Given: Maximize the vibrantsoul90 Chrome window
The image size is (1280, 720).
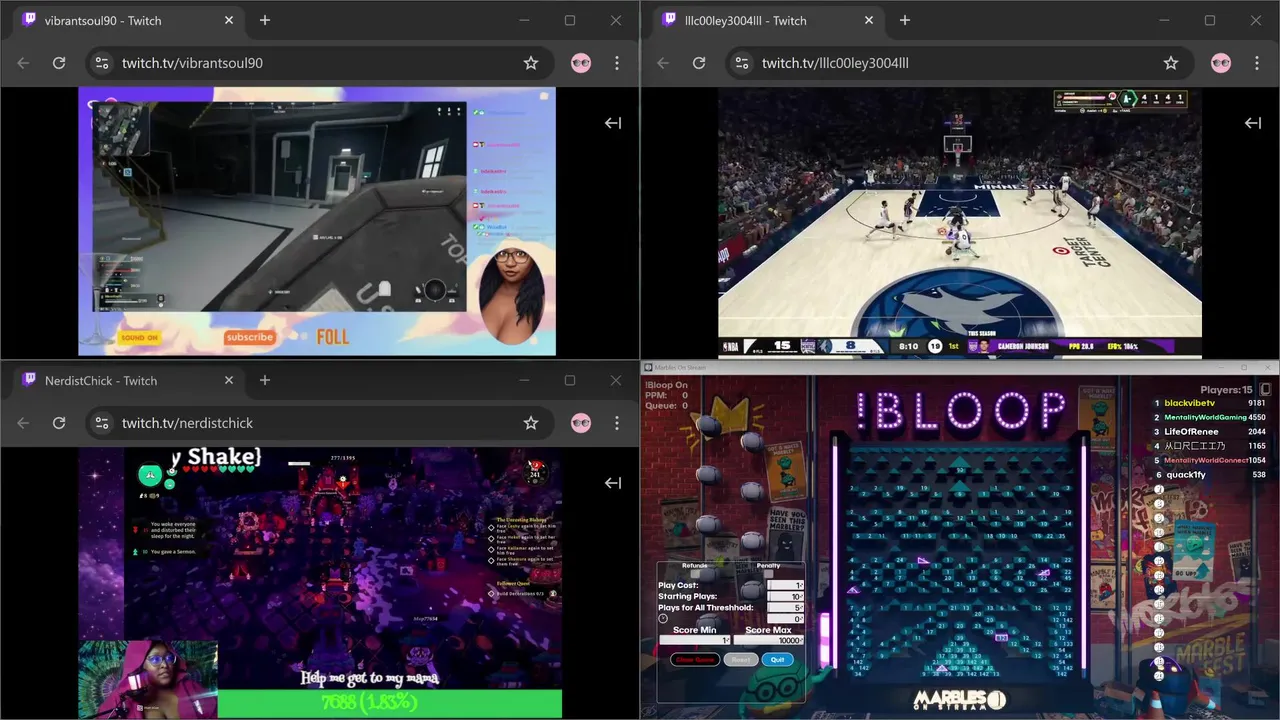Looking at the screenshot, I should click(x=570, y=20).
